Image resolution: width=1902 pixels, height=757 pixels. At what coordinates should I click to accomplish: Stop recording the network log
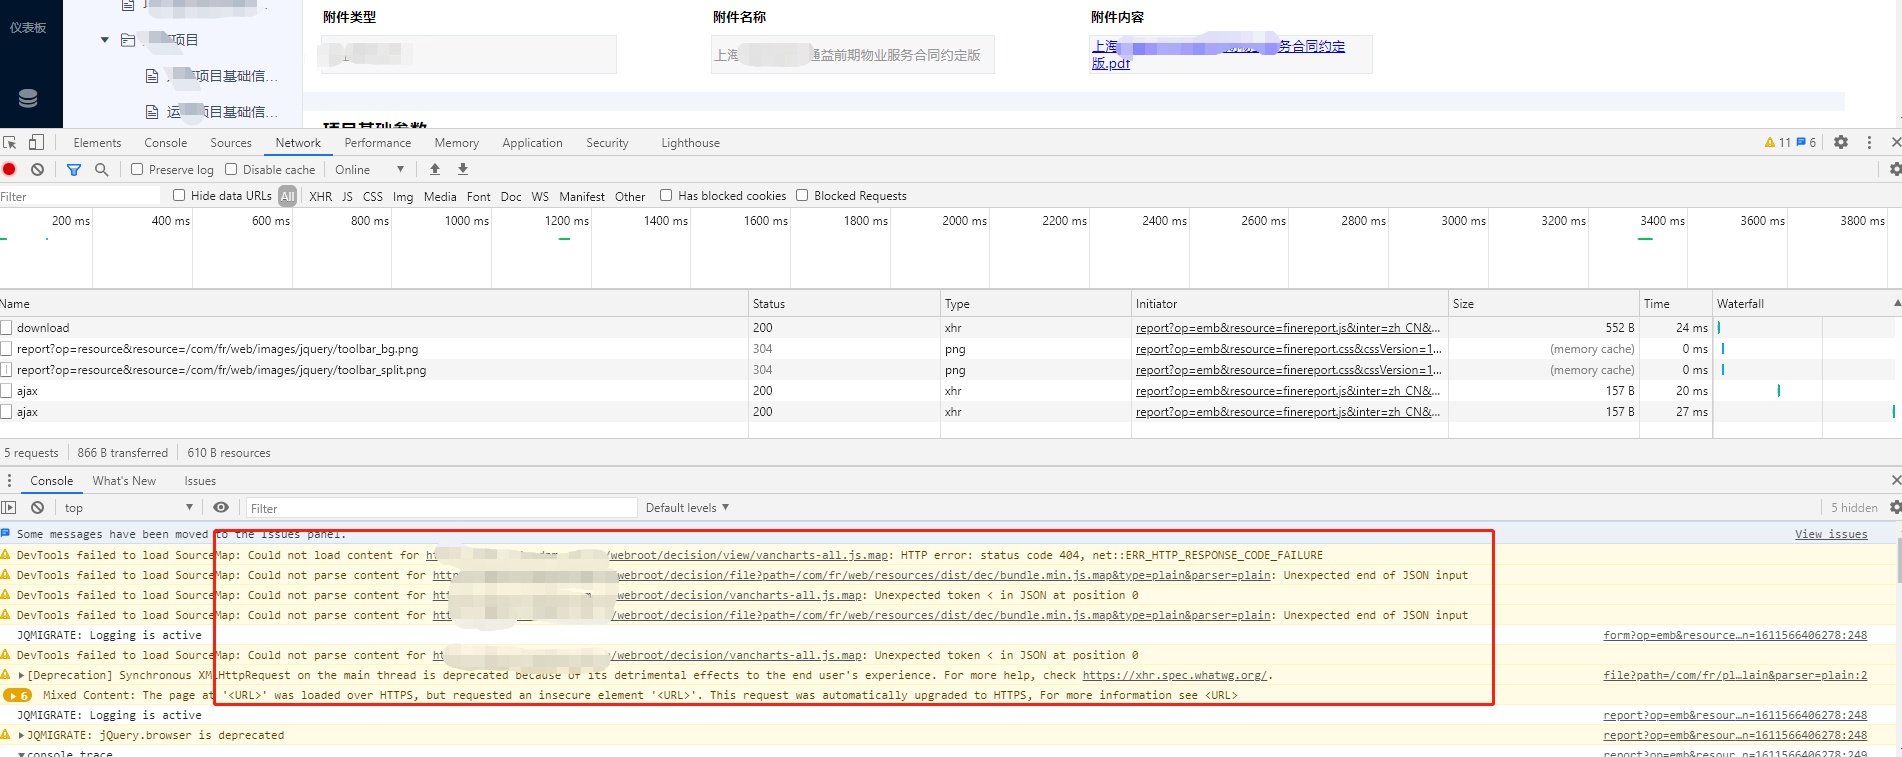coord(10,169)
